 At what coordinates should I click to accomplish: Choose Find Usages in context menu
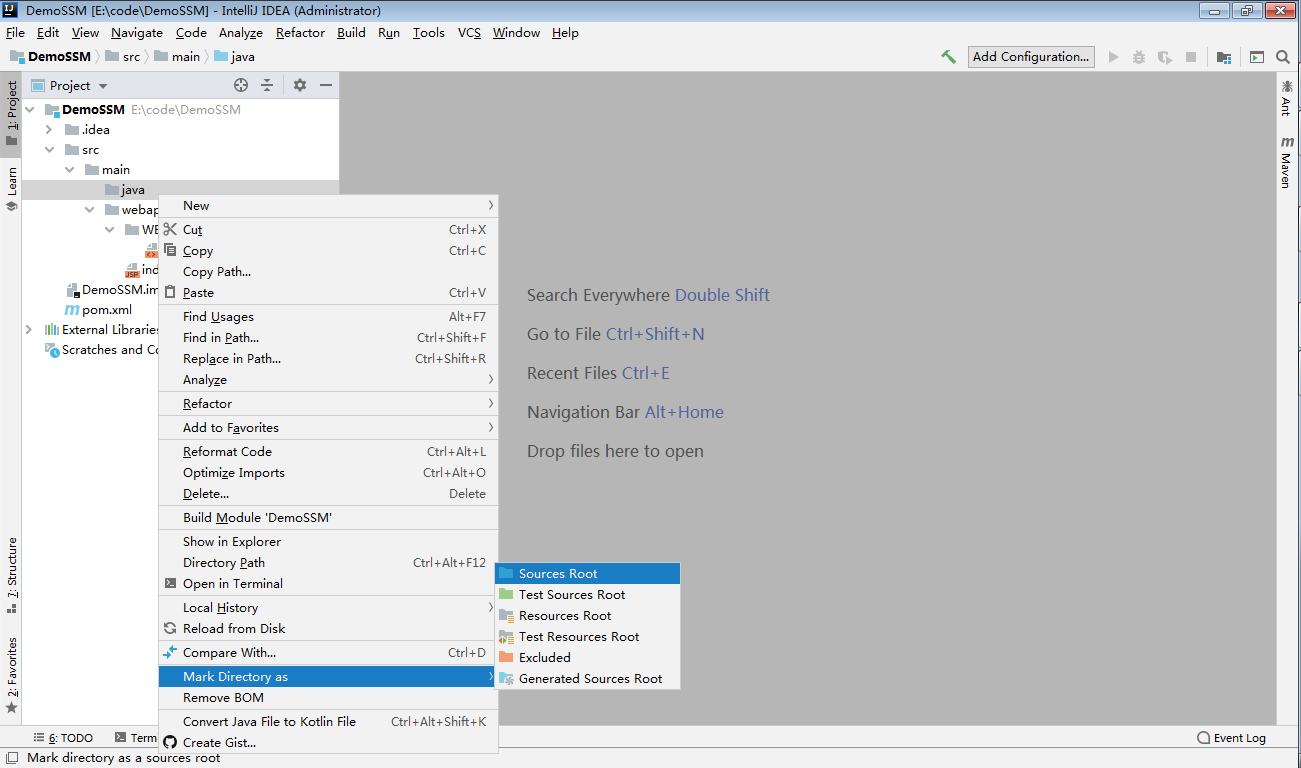[328, 317]
